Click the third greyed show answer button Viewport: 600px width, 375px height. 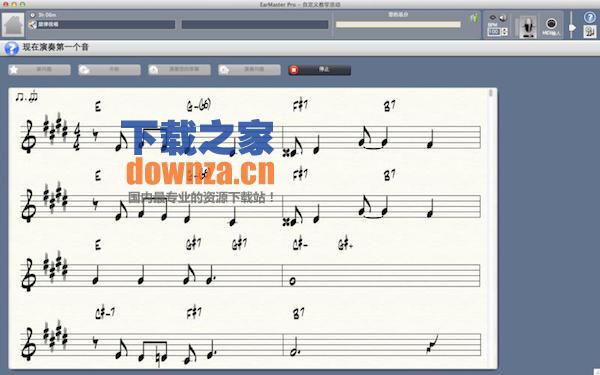(179, 70)
